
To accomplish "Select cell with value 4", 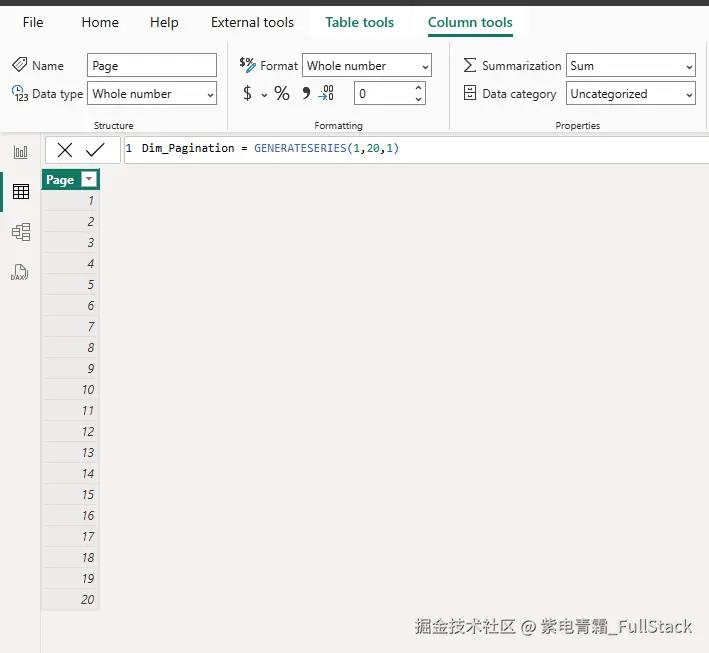I will point(71,263).
